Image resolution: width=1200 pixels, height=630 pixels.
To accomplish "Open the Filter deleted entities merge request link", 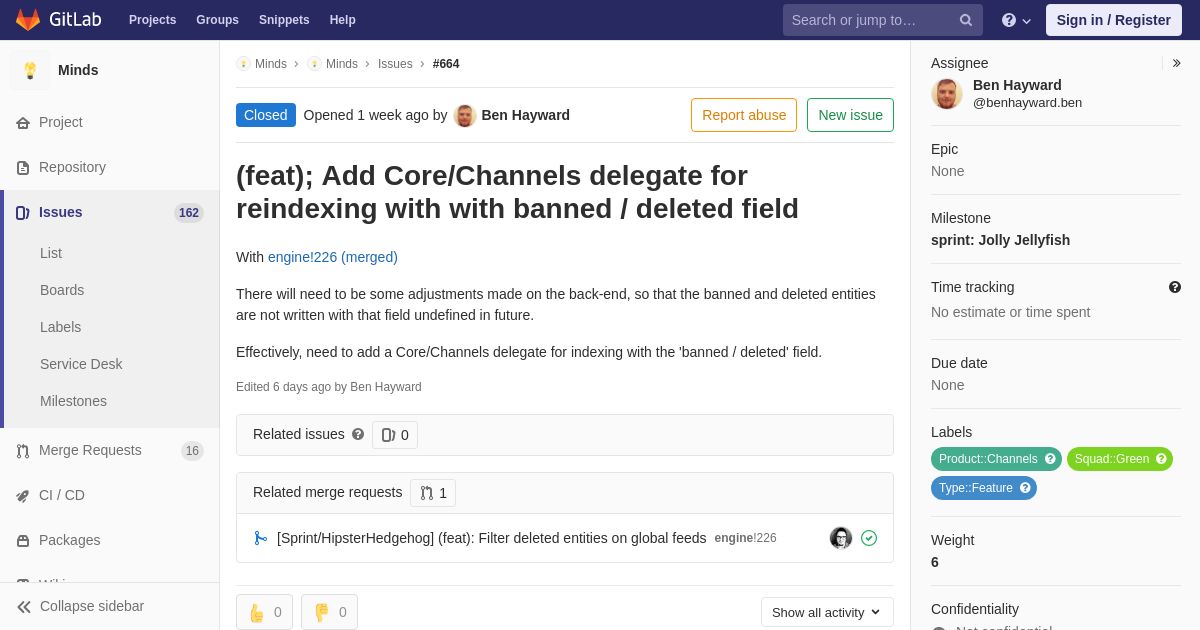I will 492,538.
